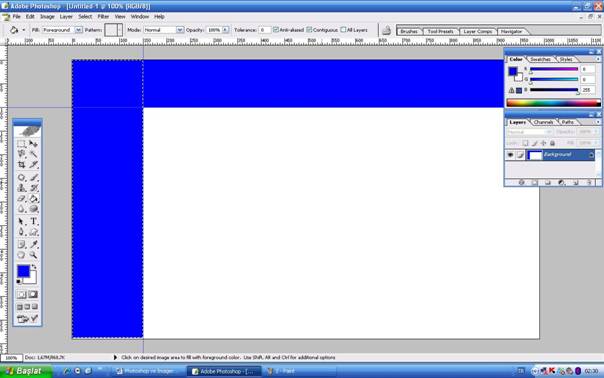Expand the blending Mode dropdown
This screenshot has height=378, width=604.
(x=180, y=30)
